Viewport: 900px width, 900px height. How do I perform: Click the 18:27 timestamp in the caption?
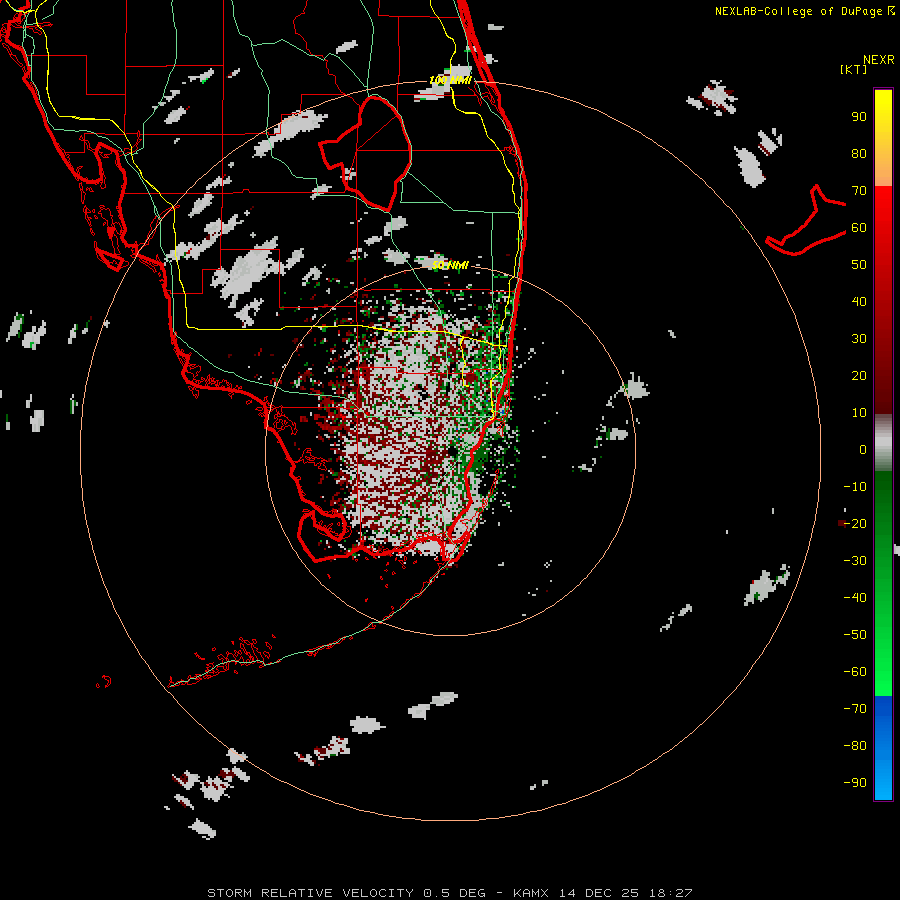670,893
